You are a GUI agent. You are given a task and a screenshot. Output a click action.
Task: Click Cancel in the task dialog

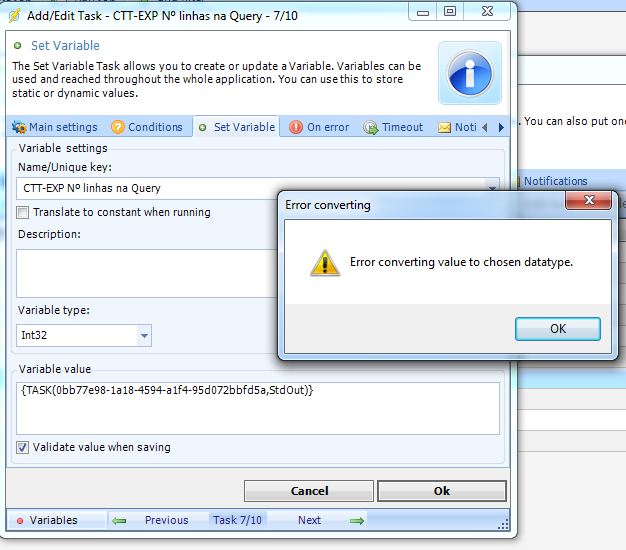(x=309, y=491)
